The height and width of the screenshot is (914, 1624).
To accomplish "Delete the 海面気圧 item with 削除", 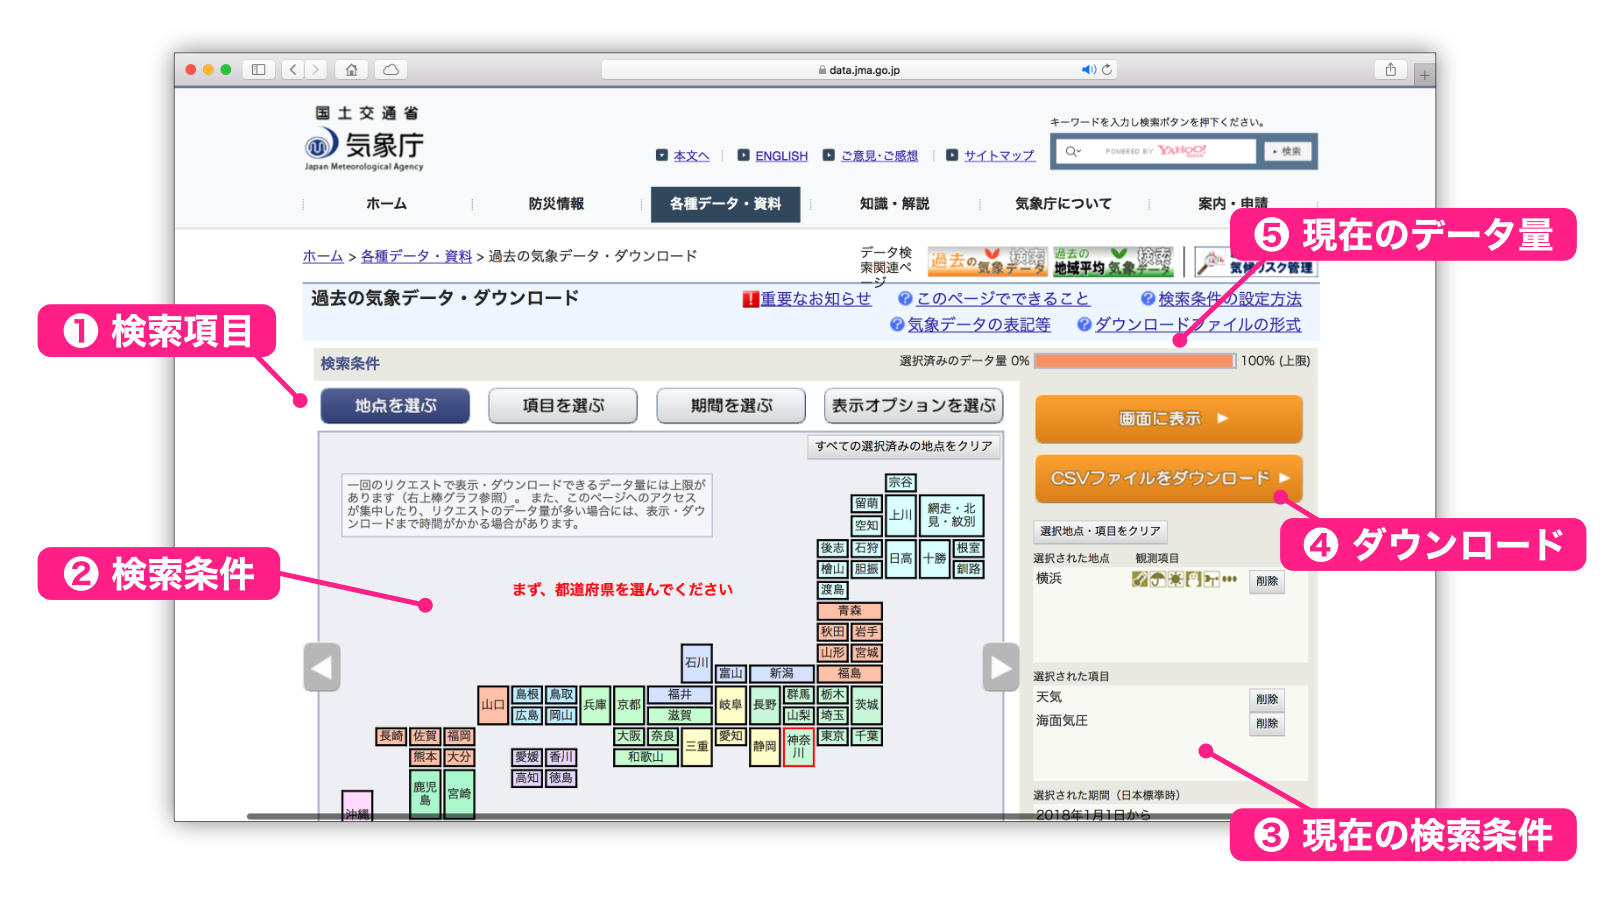I will pyautogui.click(x=1267, y=724).
